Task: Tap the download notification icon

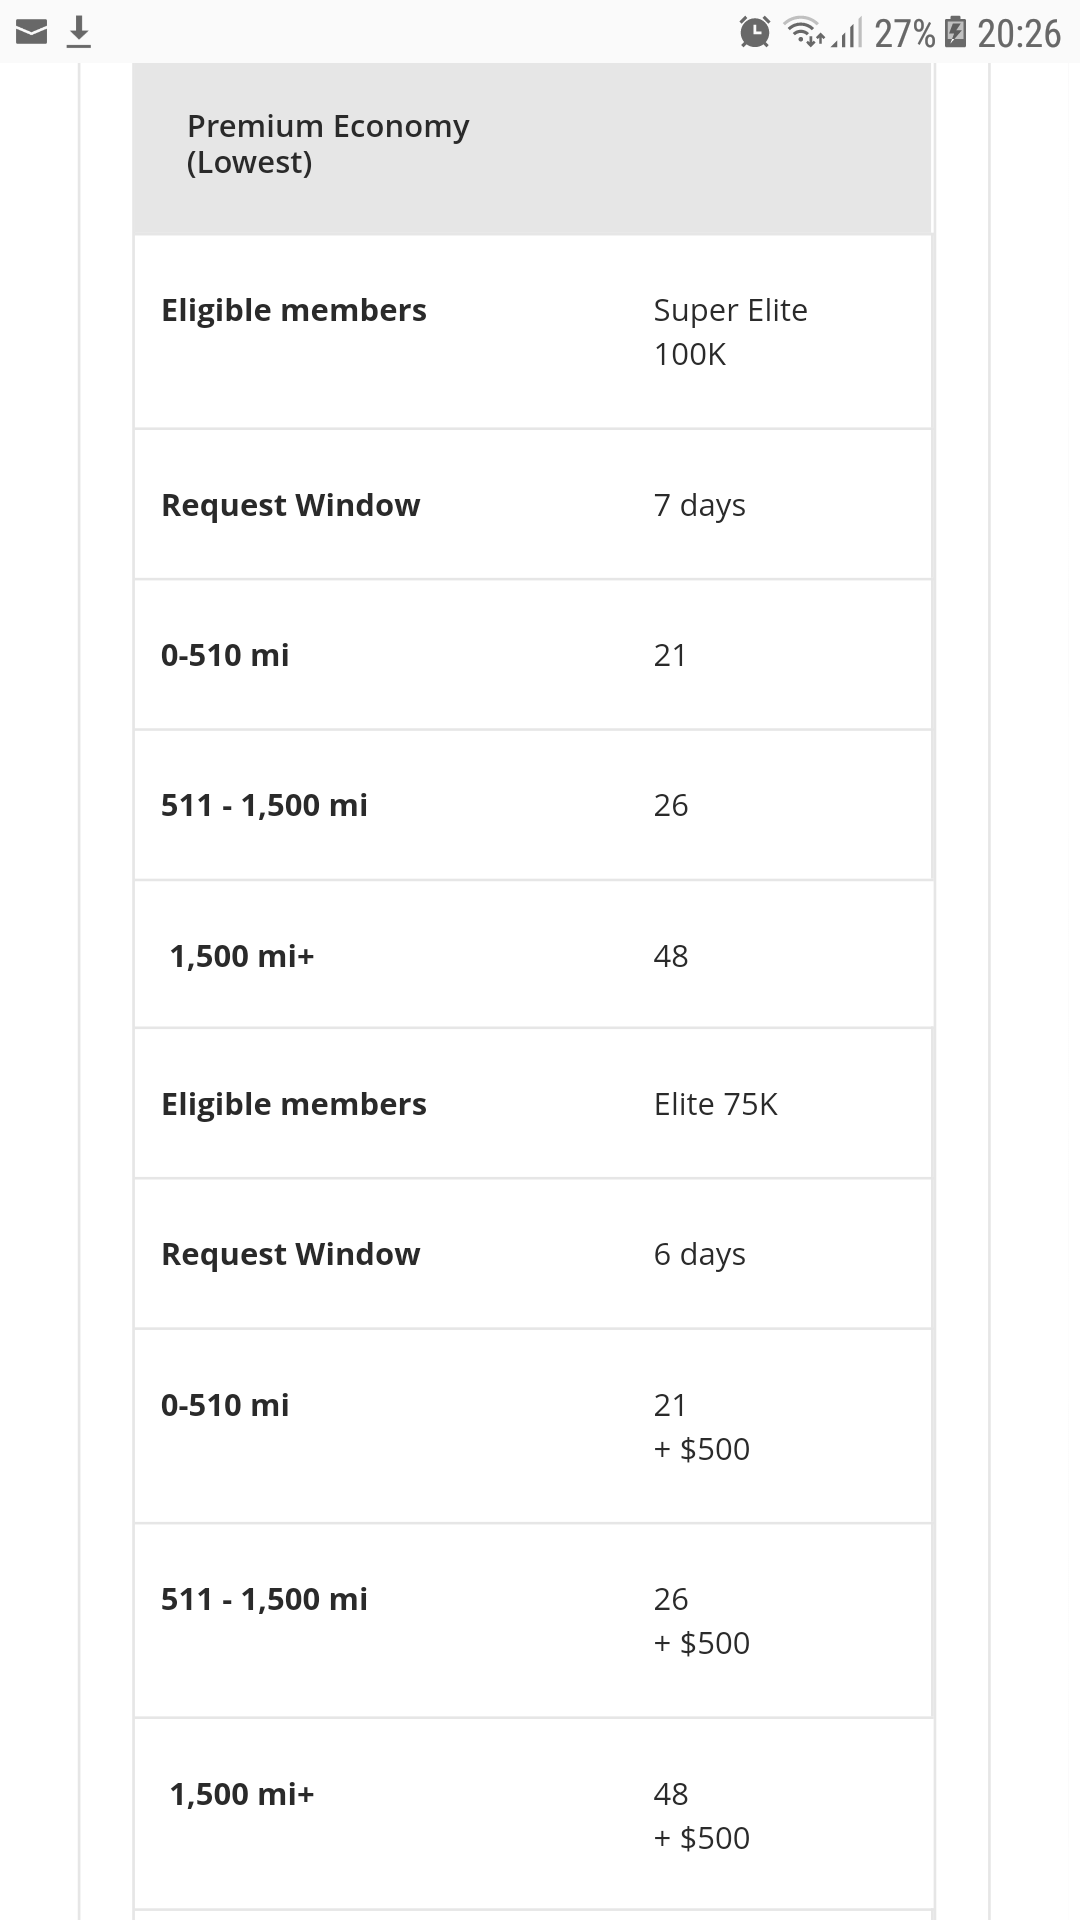Action: [x=79, y=33]
